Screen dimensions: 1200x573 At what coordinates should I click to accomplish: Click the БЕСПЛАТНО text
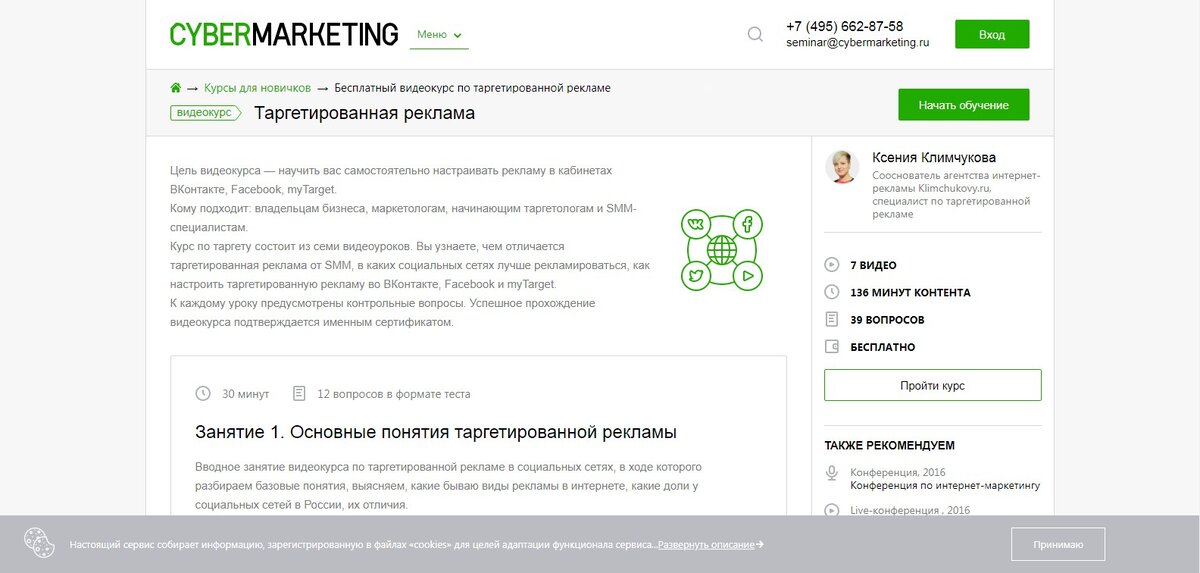tap(883, 348)
